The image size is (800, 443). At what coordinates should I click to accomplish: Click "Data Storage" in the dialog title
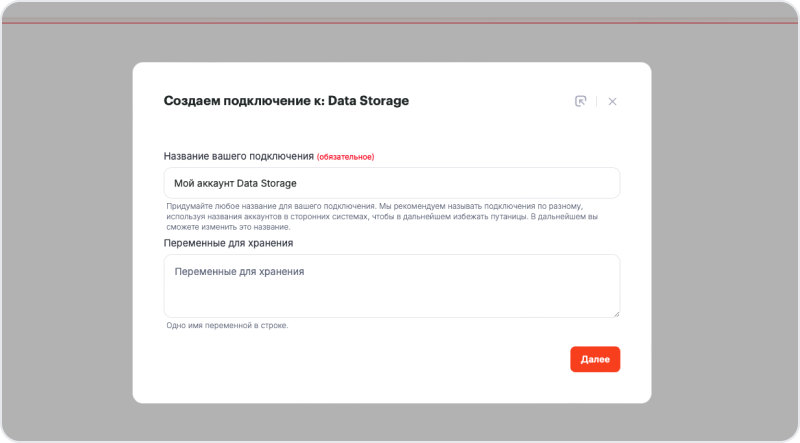(367, 101)
